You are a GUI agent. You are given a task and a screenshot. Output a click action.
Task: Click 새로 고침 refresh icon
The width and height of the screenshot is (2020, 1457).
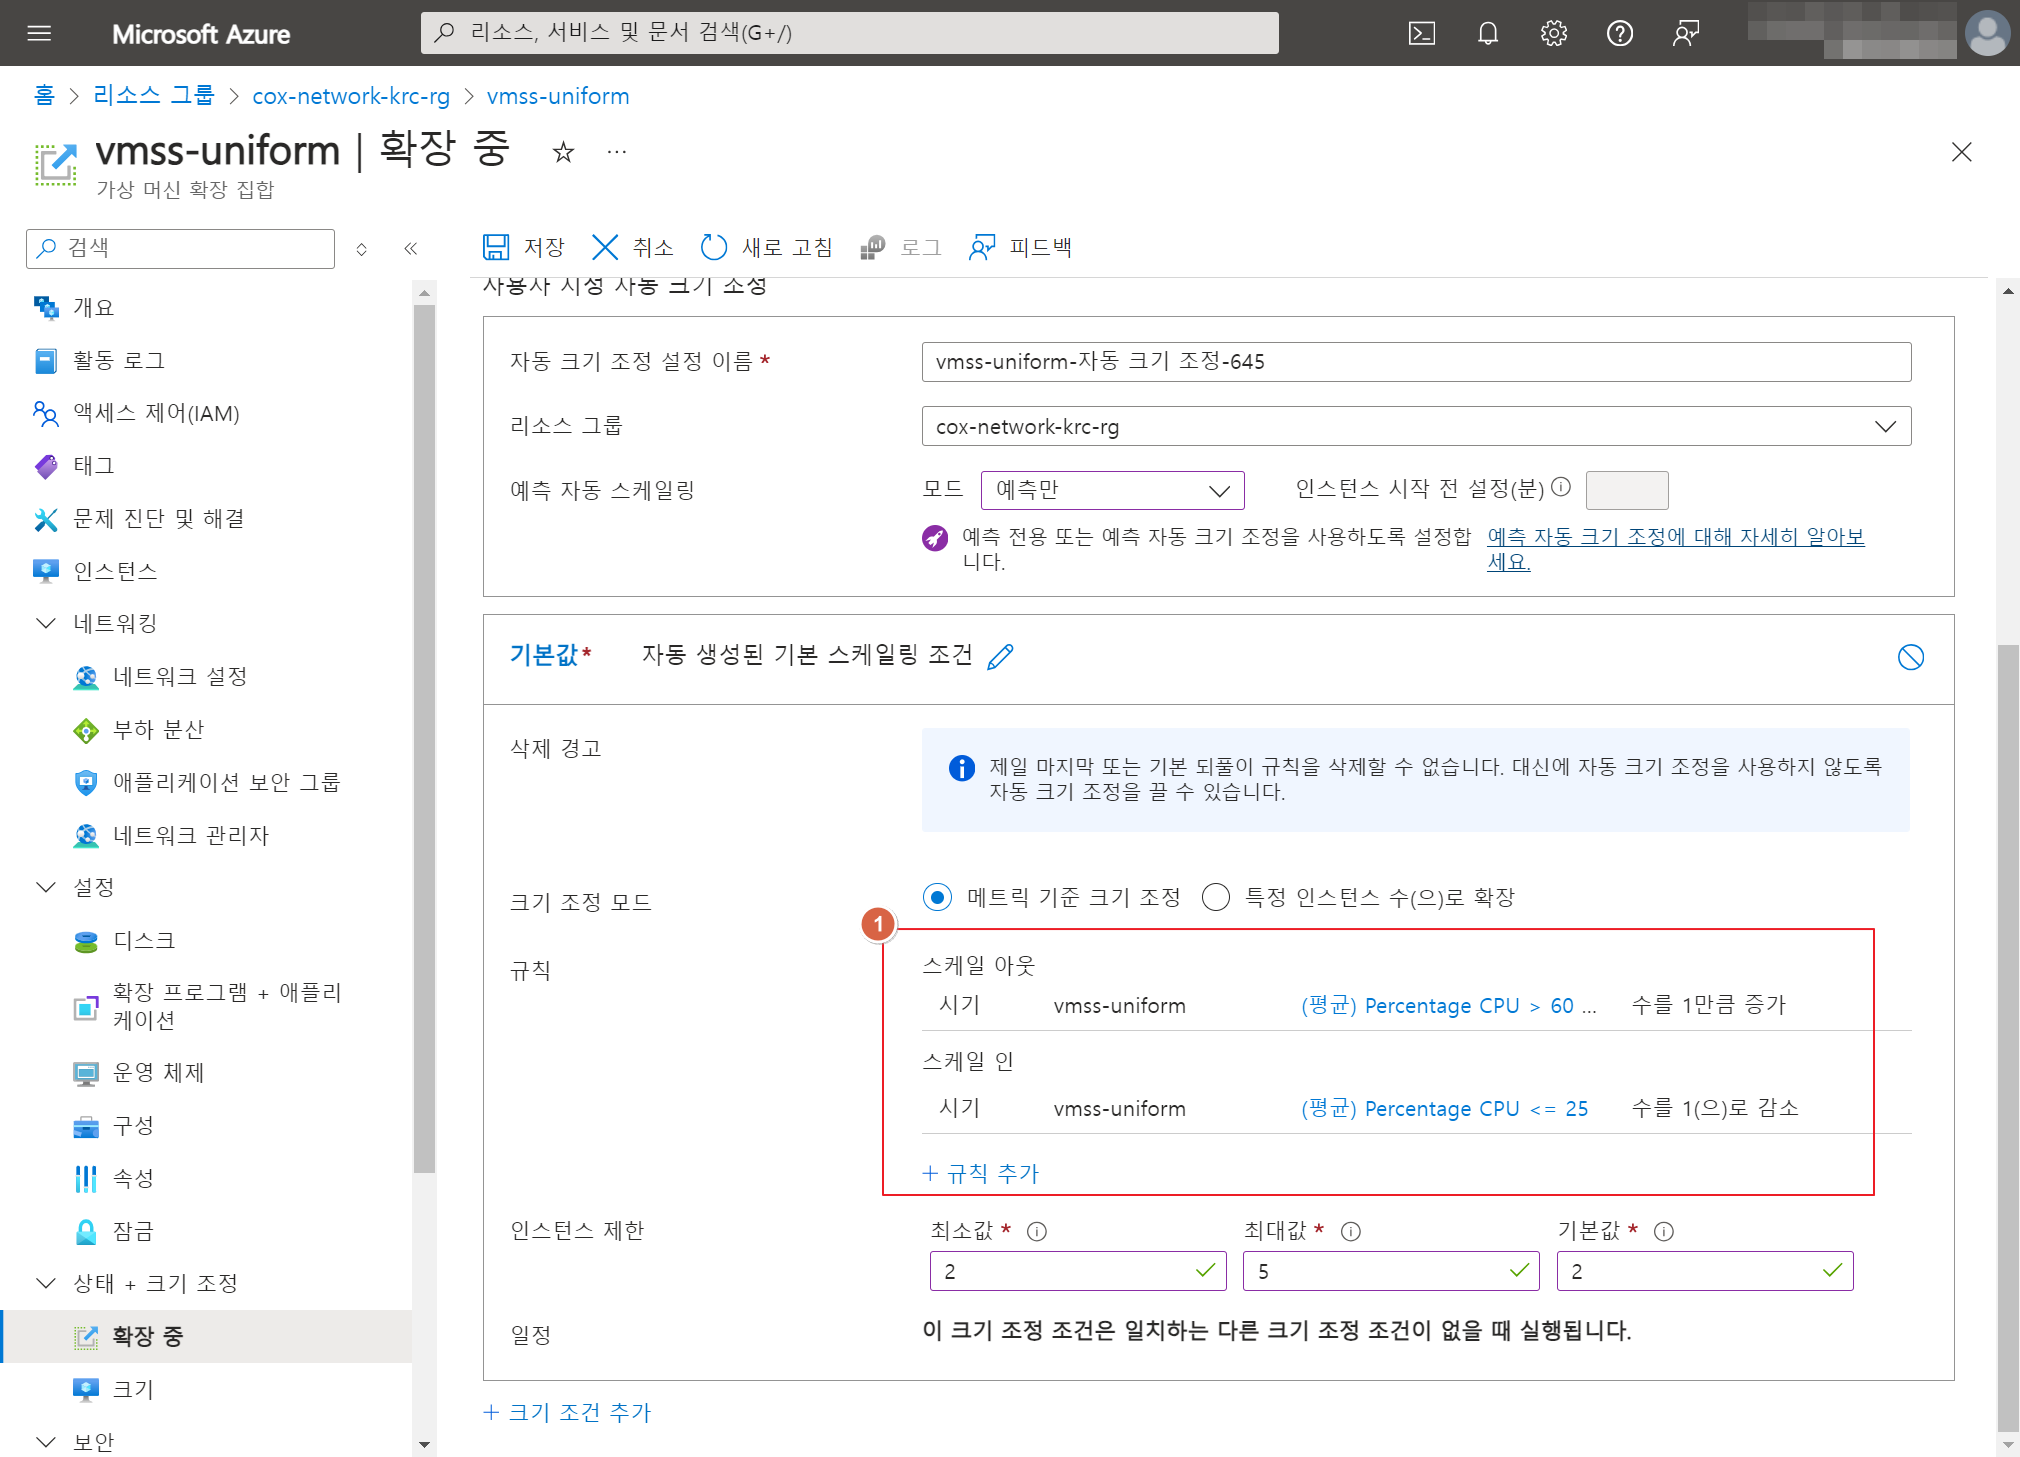click(x=713, y=247)
